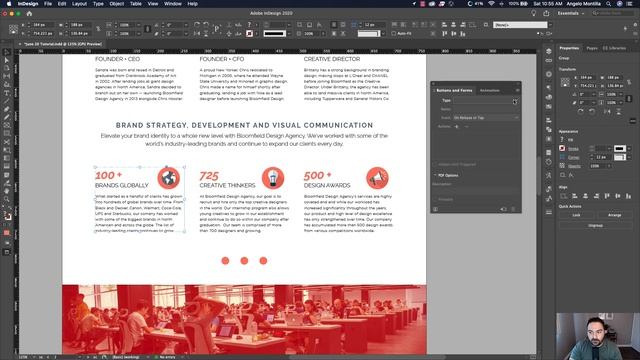This screenshot has height=360, width=640.
Task: Select the Selection tool in the toolbox
Action: coord(7,52)
